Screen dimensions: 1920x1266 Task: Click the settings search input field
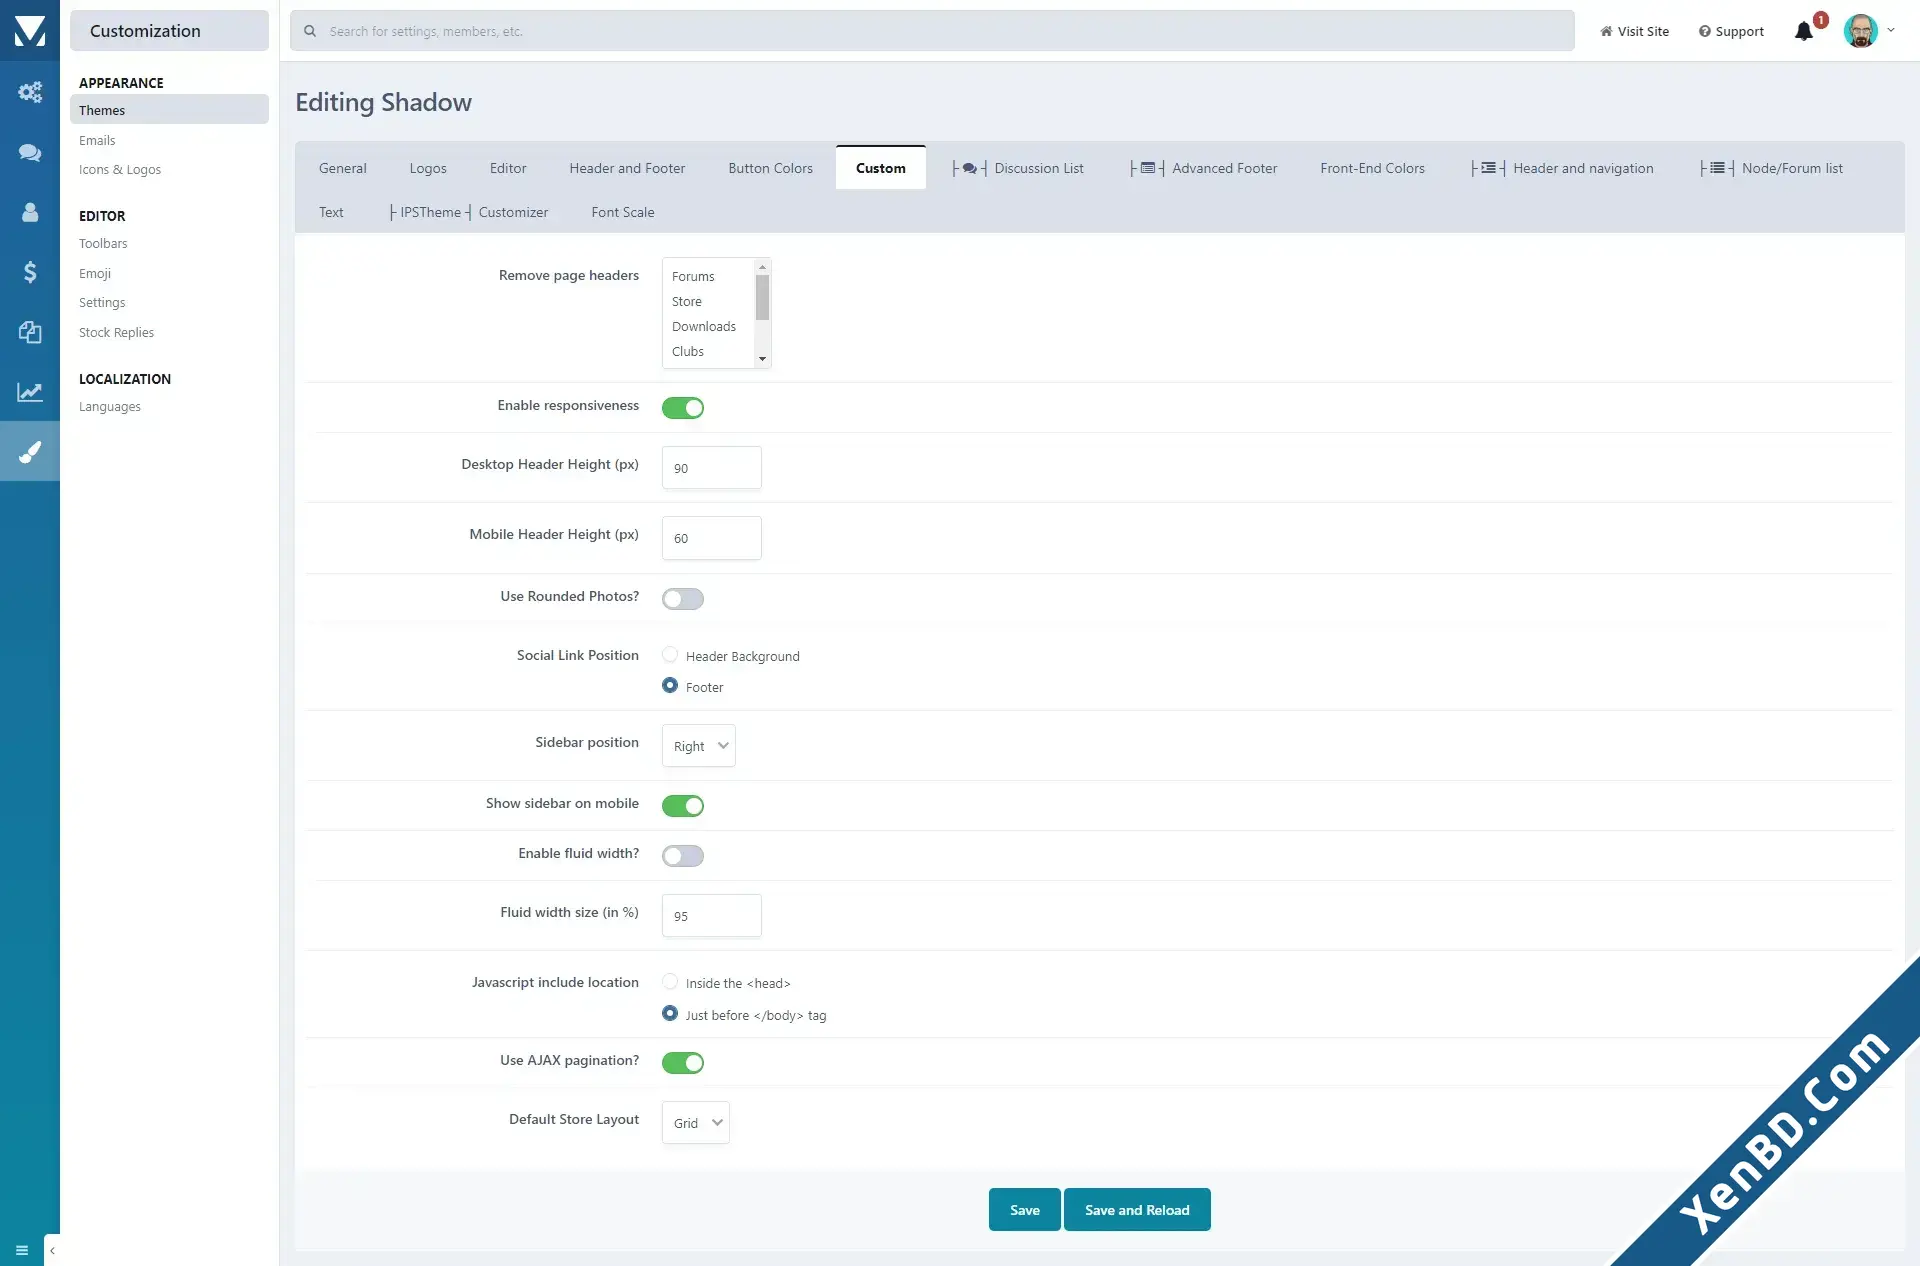click(x=932, y=31)
